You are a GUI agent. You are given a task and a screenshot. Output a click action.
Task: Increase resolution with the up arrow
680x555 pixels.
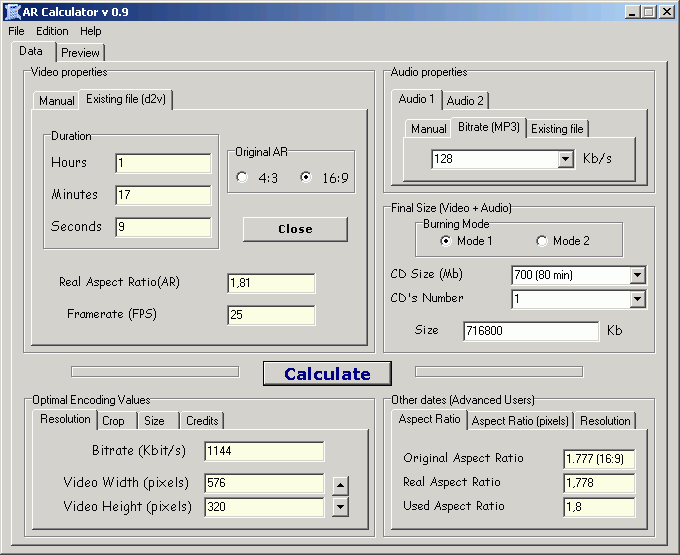[x=340, y=486]
